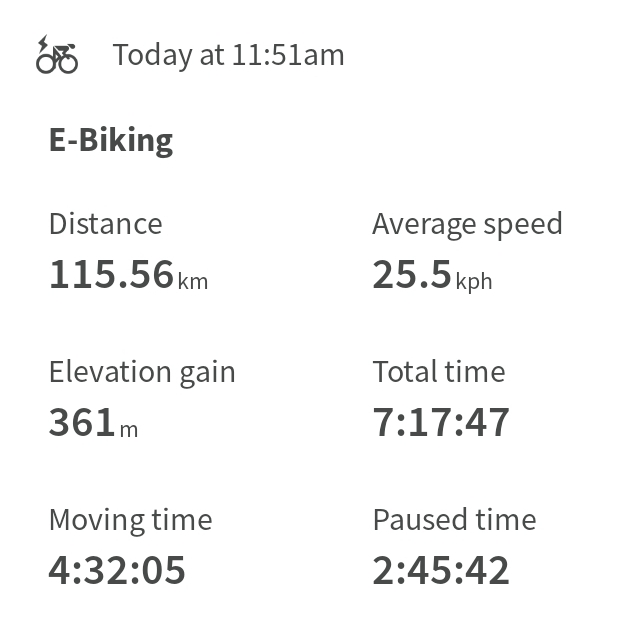Click the right wheel of the bicycle icon

tap(68, 64)
